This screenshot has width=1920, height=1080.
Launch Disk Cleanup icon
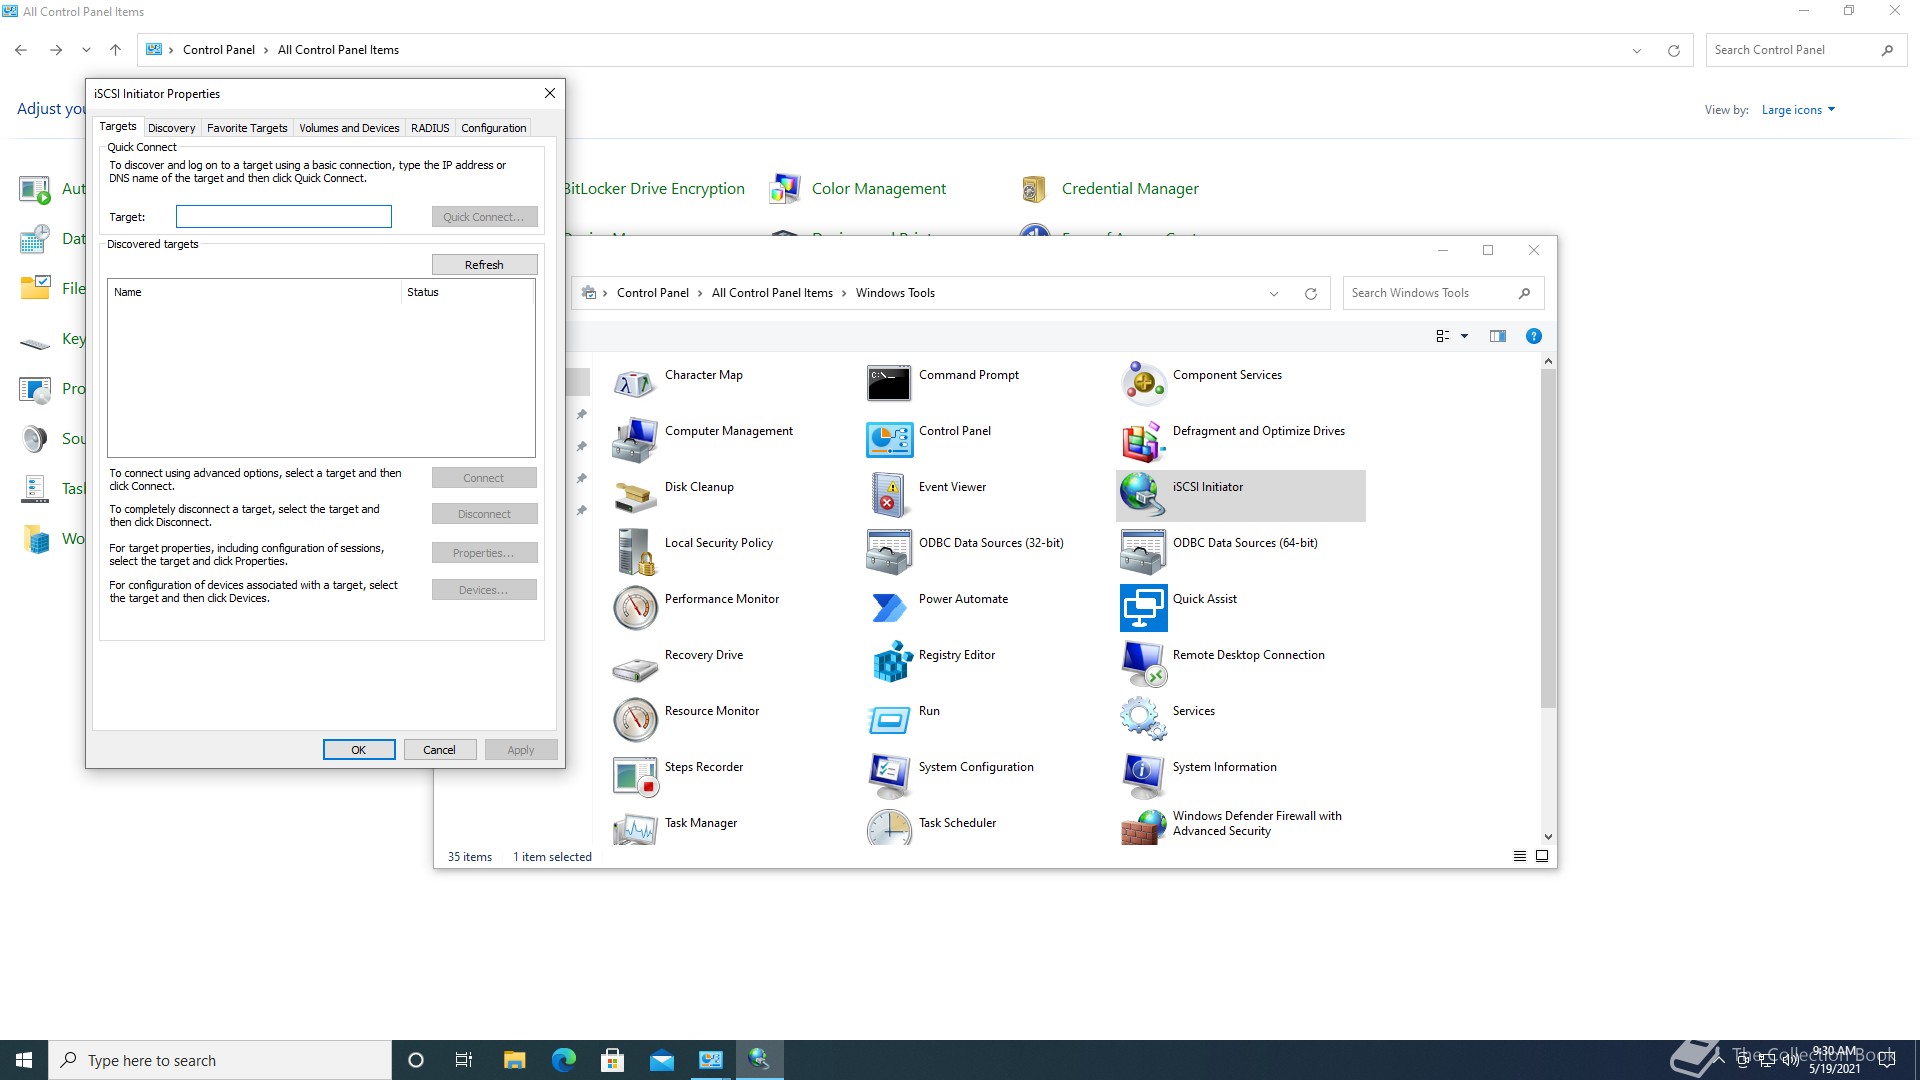pos(635,495)
